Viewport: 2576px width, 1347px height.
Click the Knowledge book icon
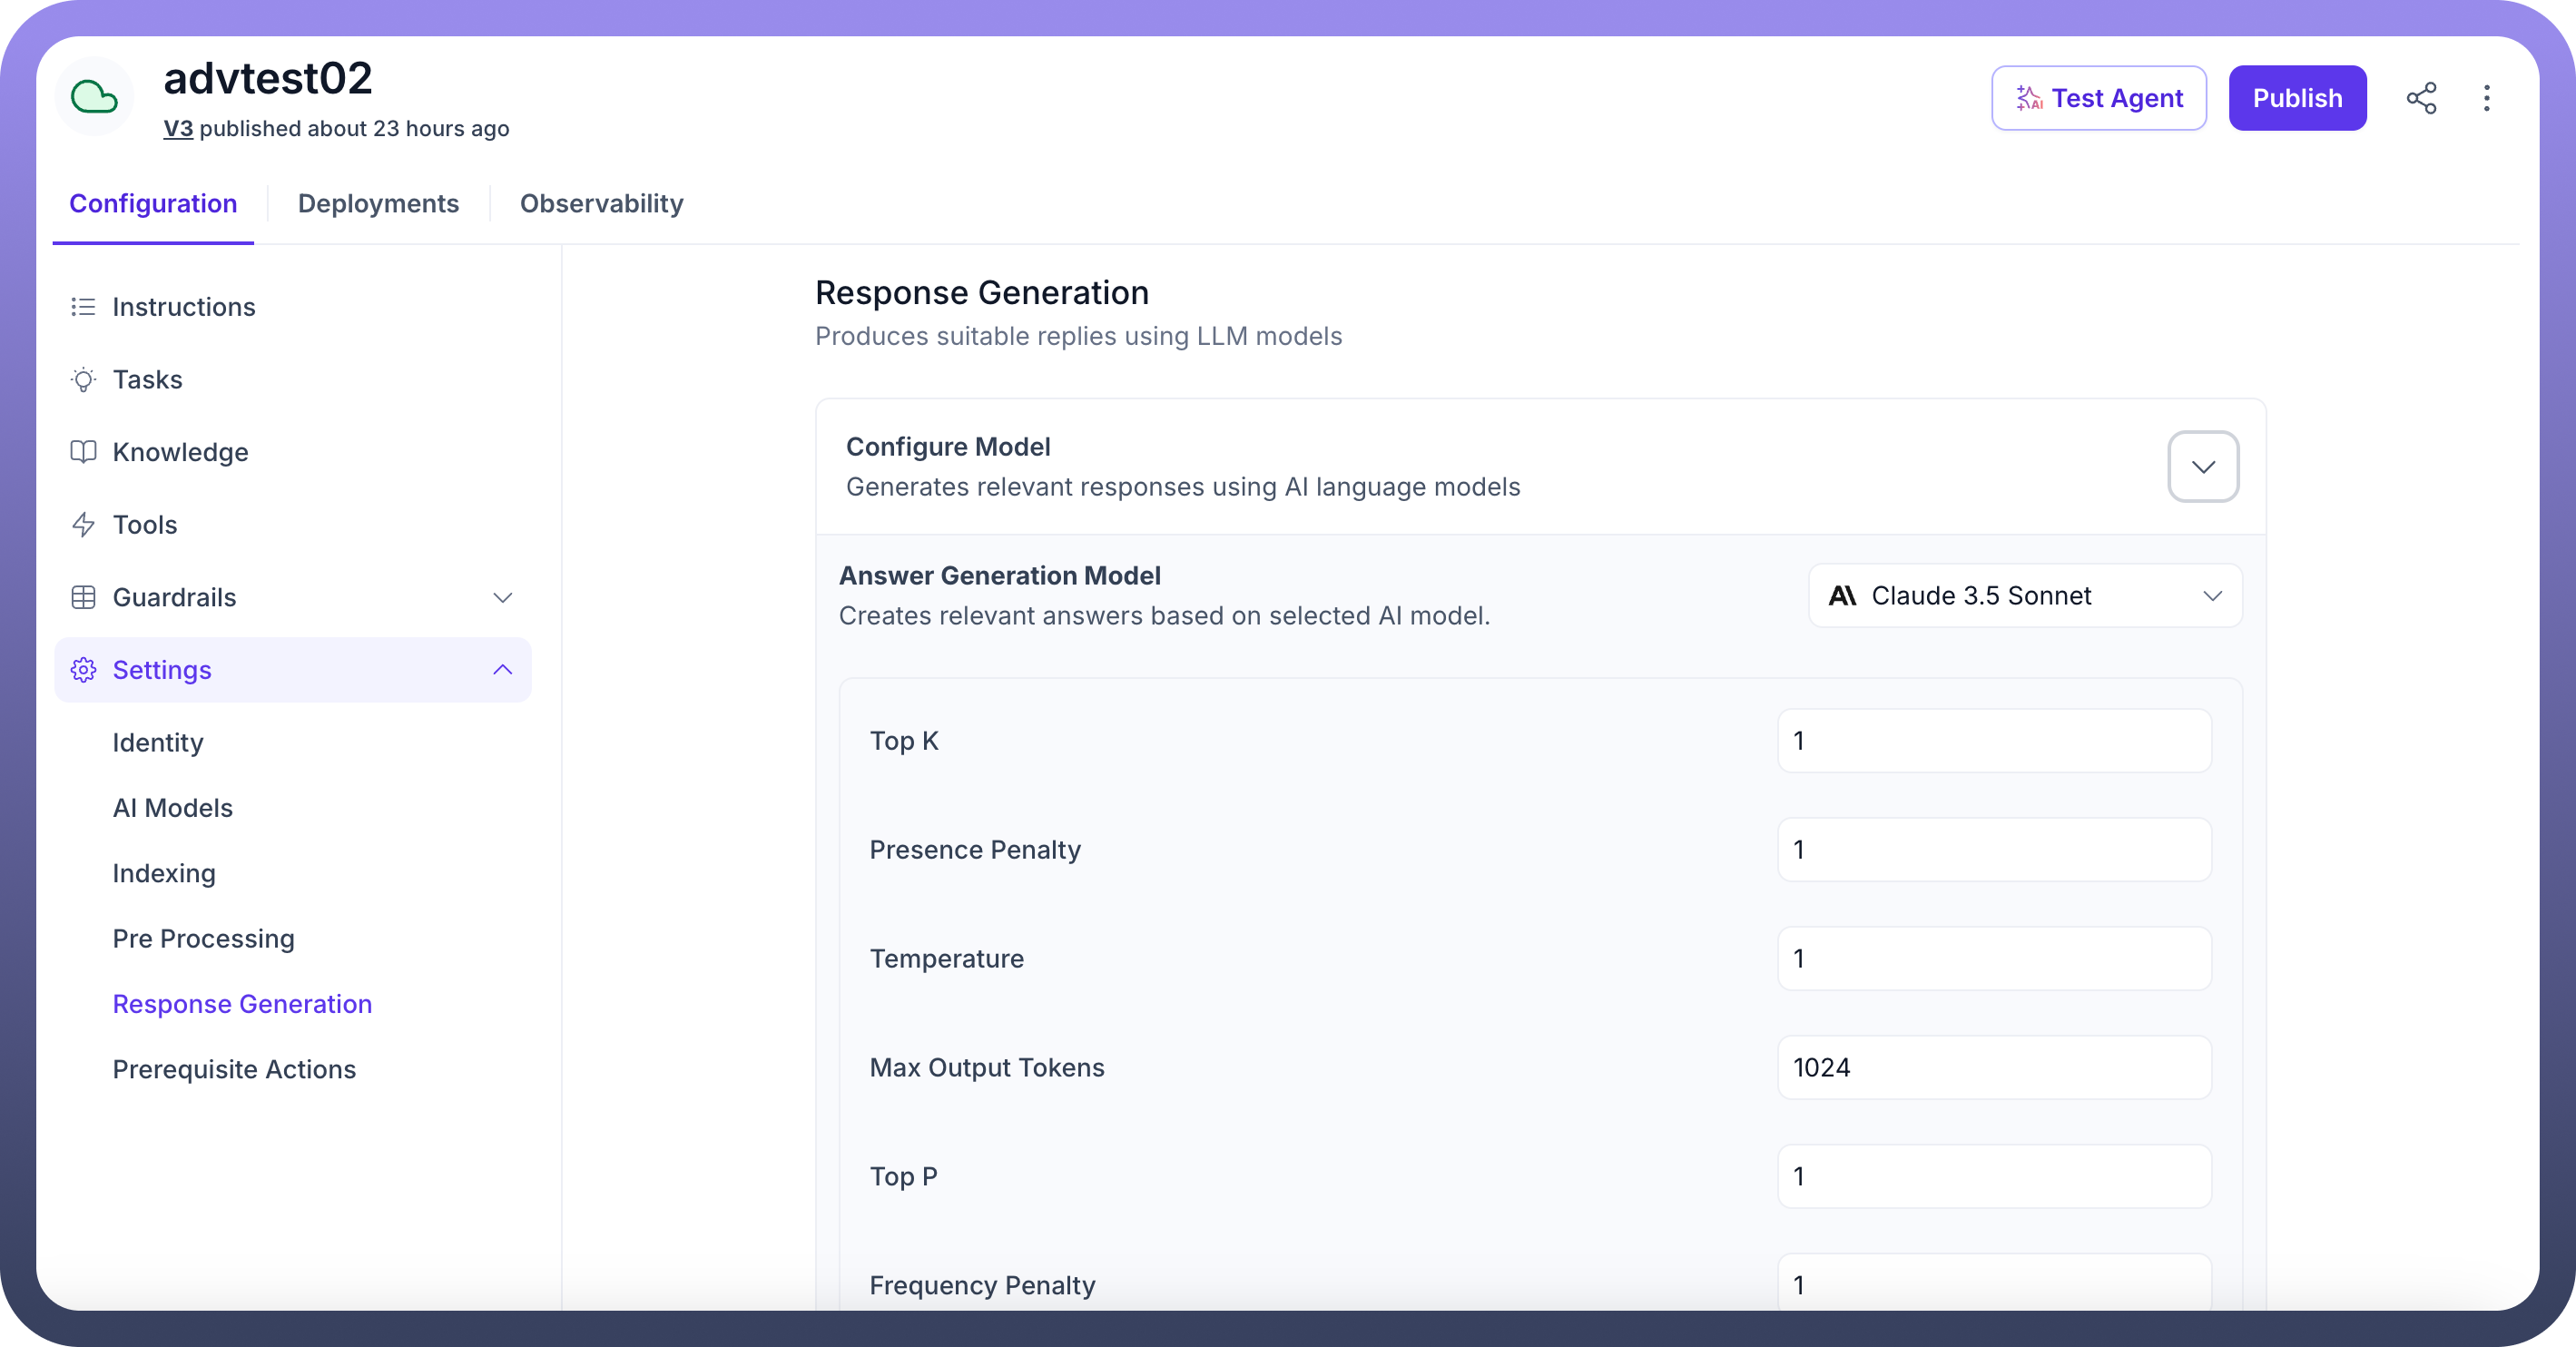[83, 452]
